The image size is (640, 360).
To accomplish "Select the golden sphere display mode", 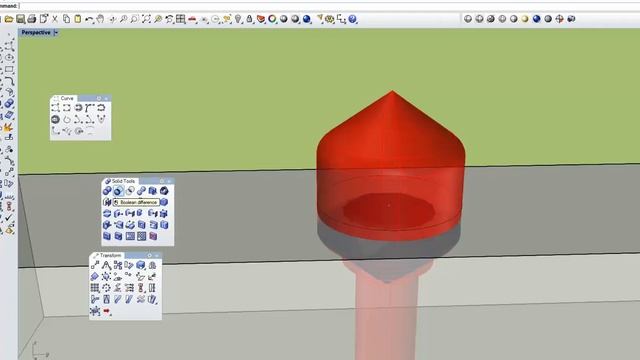I will point(525,19).
